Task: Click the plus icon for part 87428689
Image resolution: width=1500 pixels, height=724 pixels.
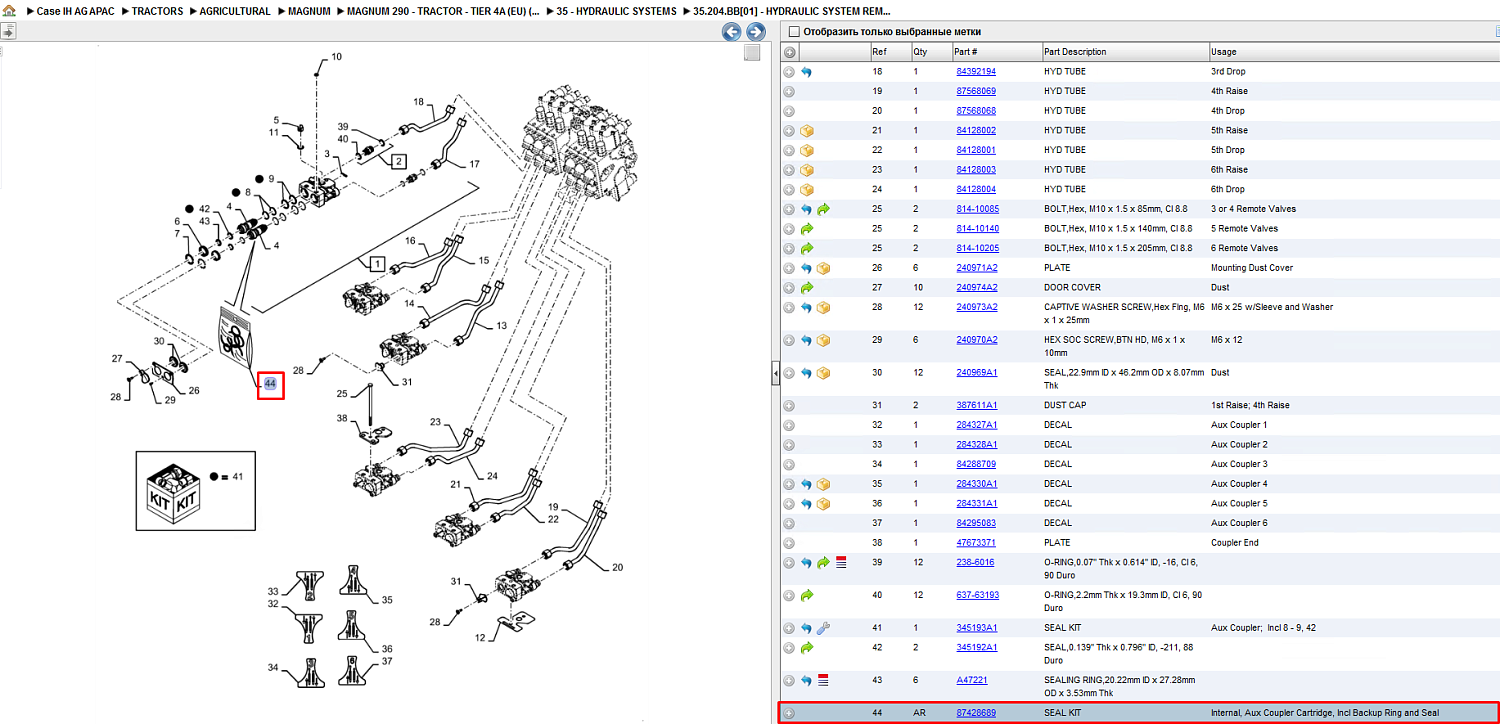Action: [x=789, y=713]
